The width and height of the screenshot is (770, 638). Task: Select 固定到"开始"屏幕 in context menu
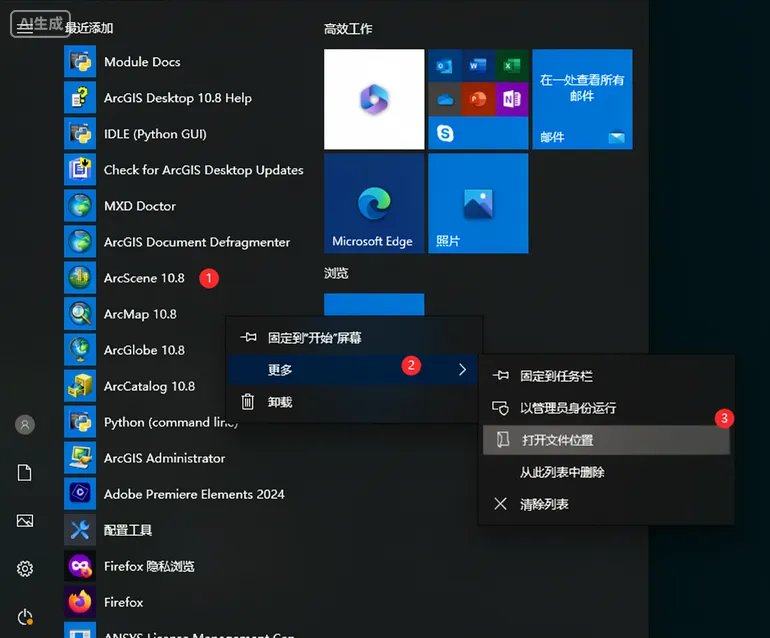click(x=355, y=337)
